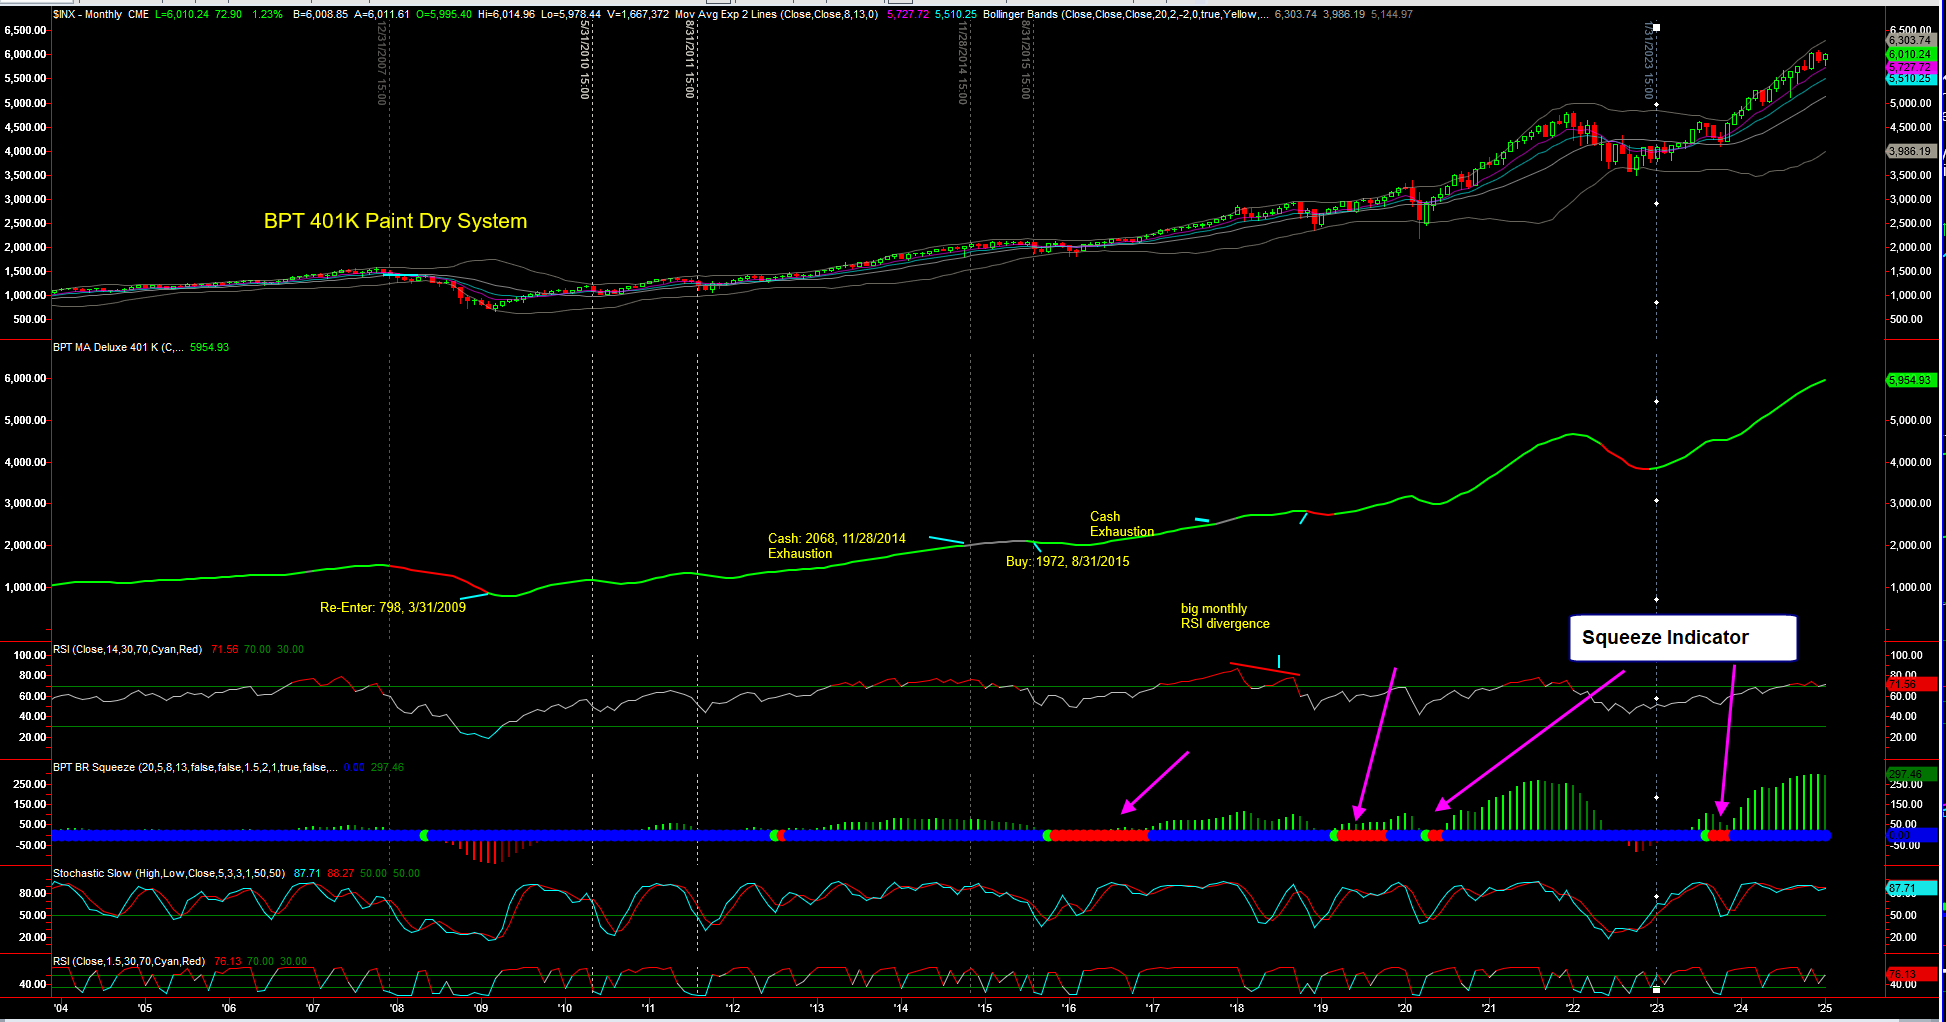Select the $INX Monthly symbol label
The image size is (1946, 1022).
pyautogui.click(x=87, y=14)
